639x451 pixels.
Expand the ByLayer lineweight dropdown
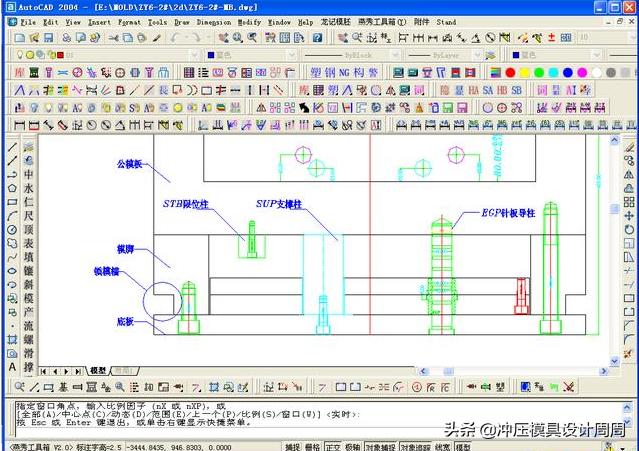point(477,55)
